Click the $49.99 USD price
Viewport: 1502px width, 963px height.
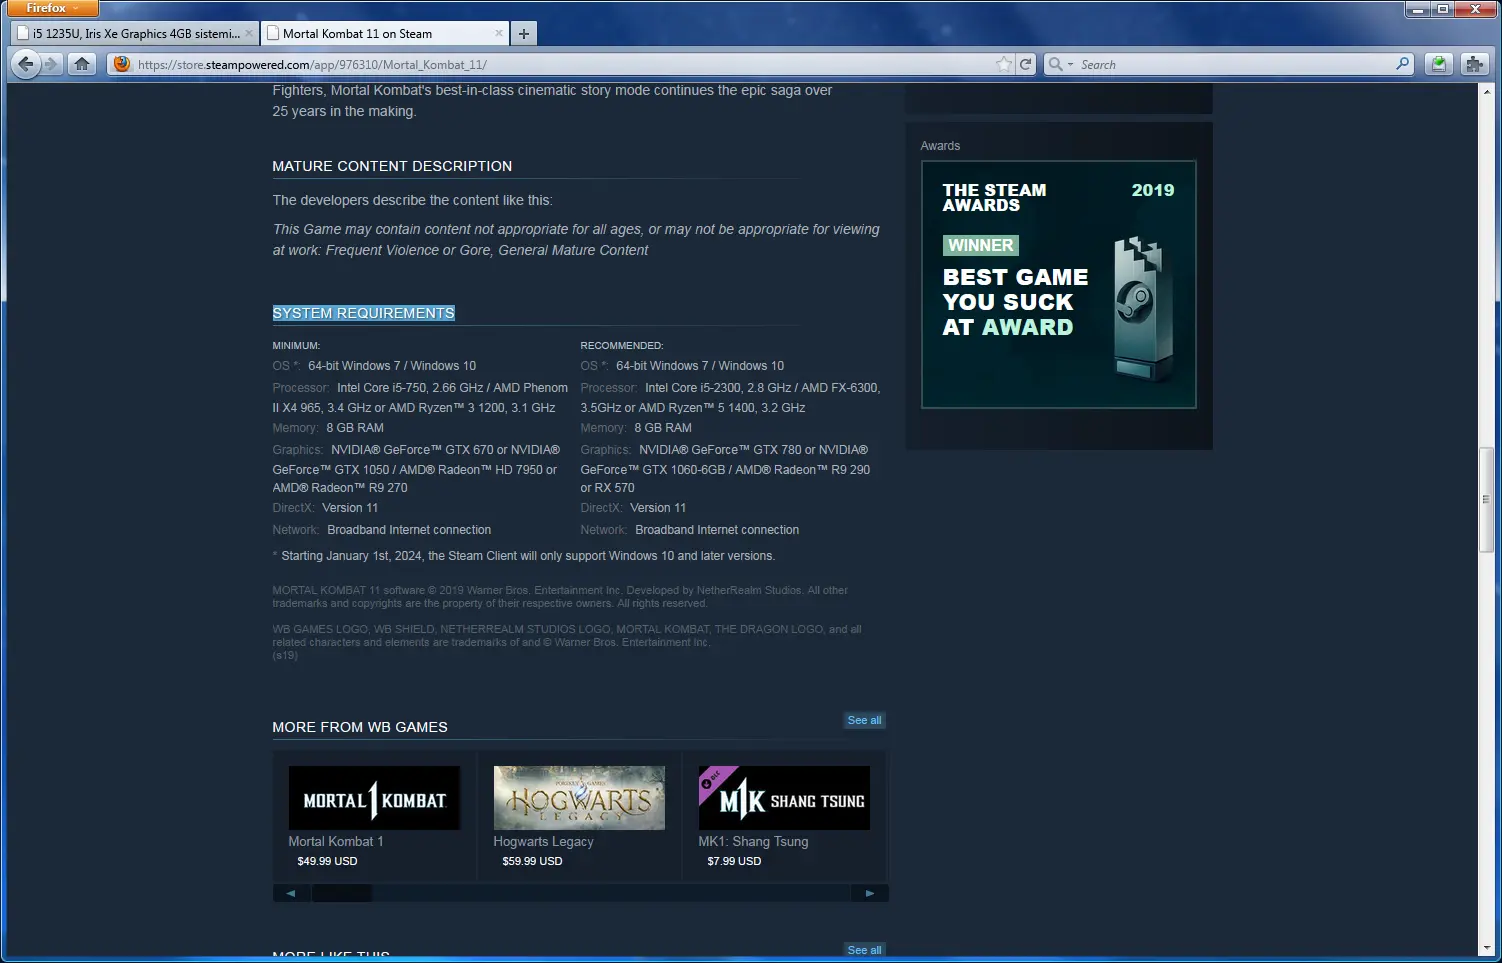327,861
